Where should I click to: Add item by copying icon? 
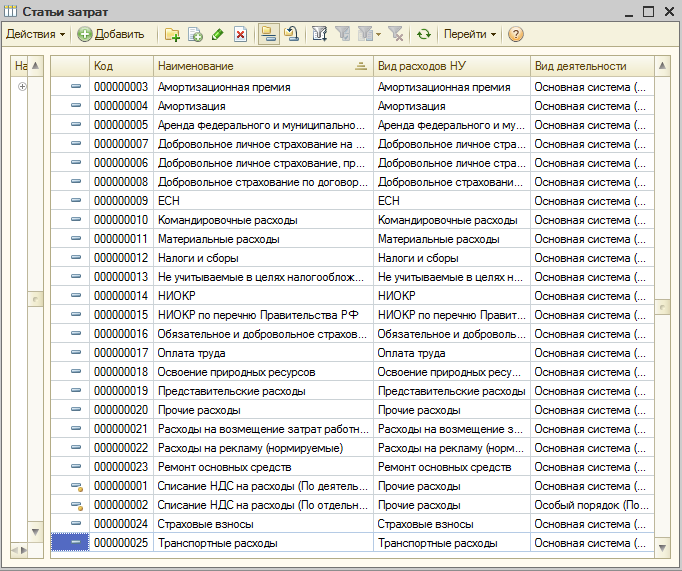tap(195, 34)
